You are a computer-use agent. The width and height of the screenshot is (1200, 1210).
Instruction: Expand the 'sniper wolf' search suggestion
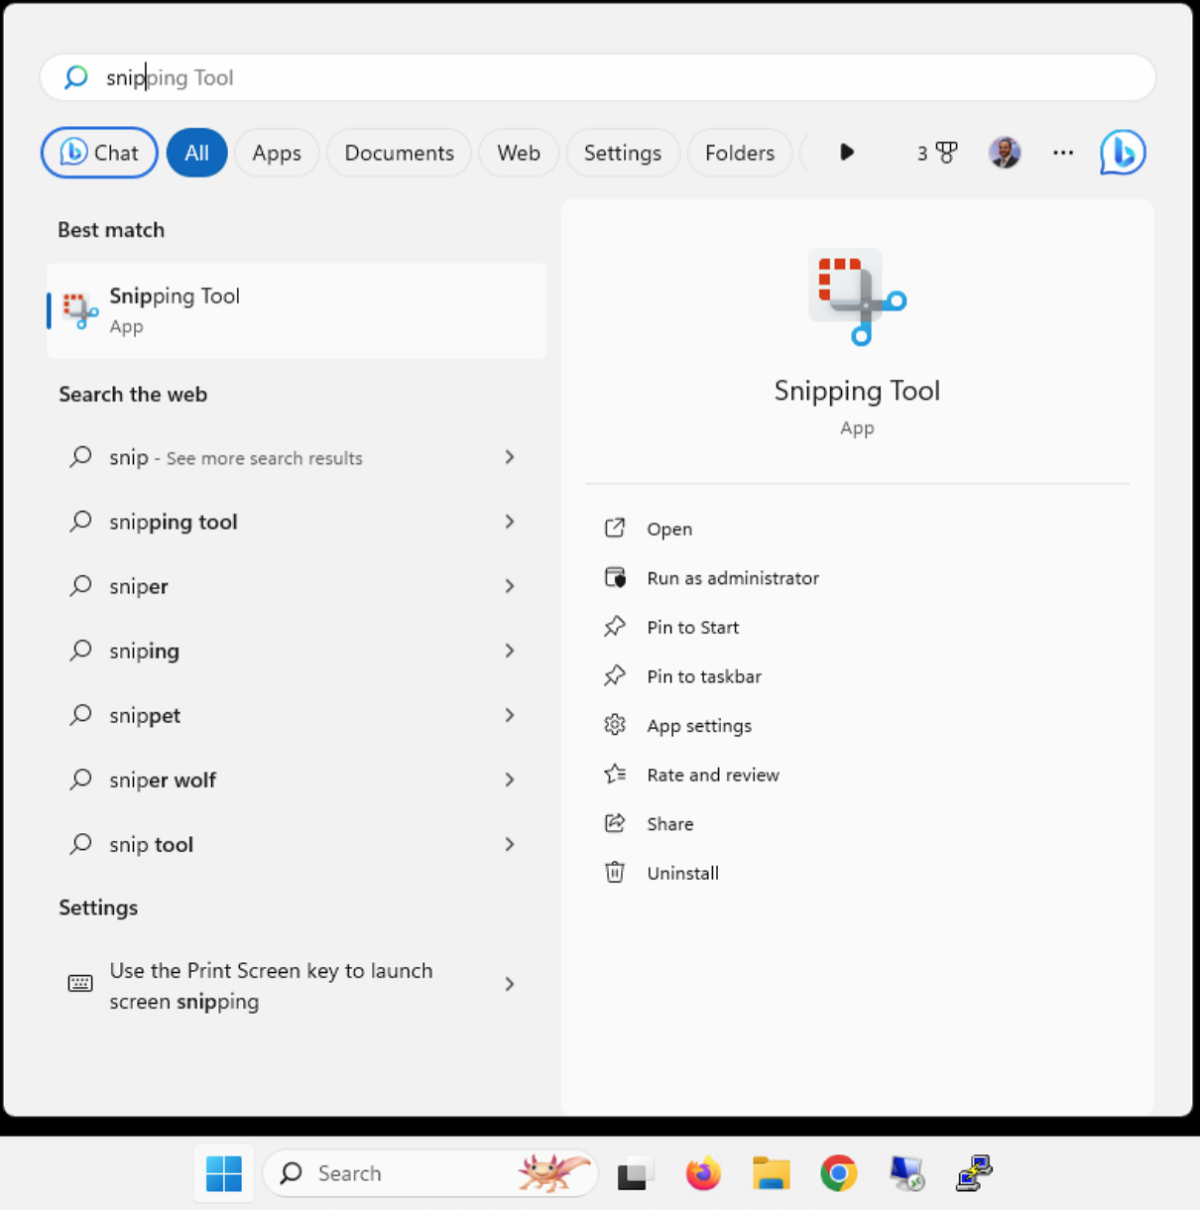click(510, 780)
